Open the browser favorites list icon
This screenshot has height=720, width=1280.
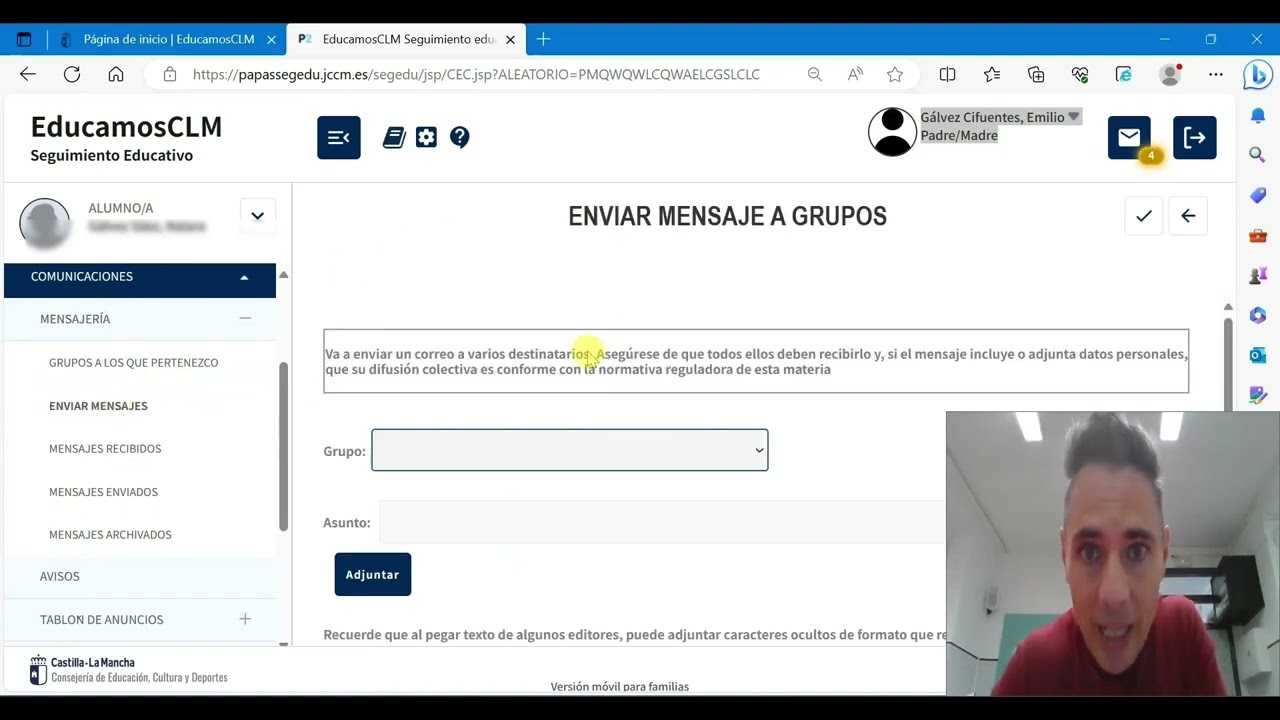point(992,74)
